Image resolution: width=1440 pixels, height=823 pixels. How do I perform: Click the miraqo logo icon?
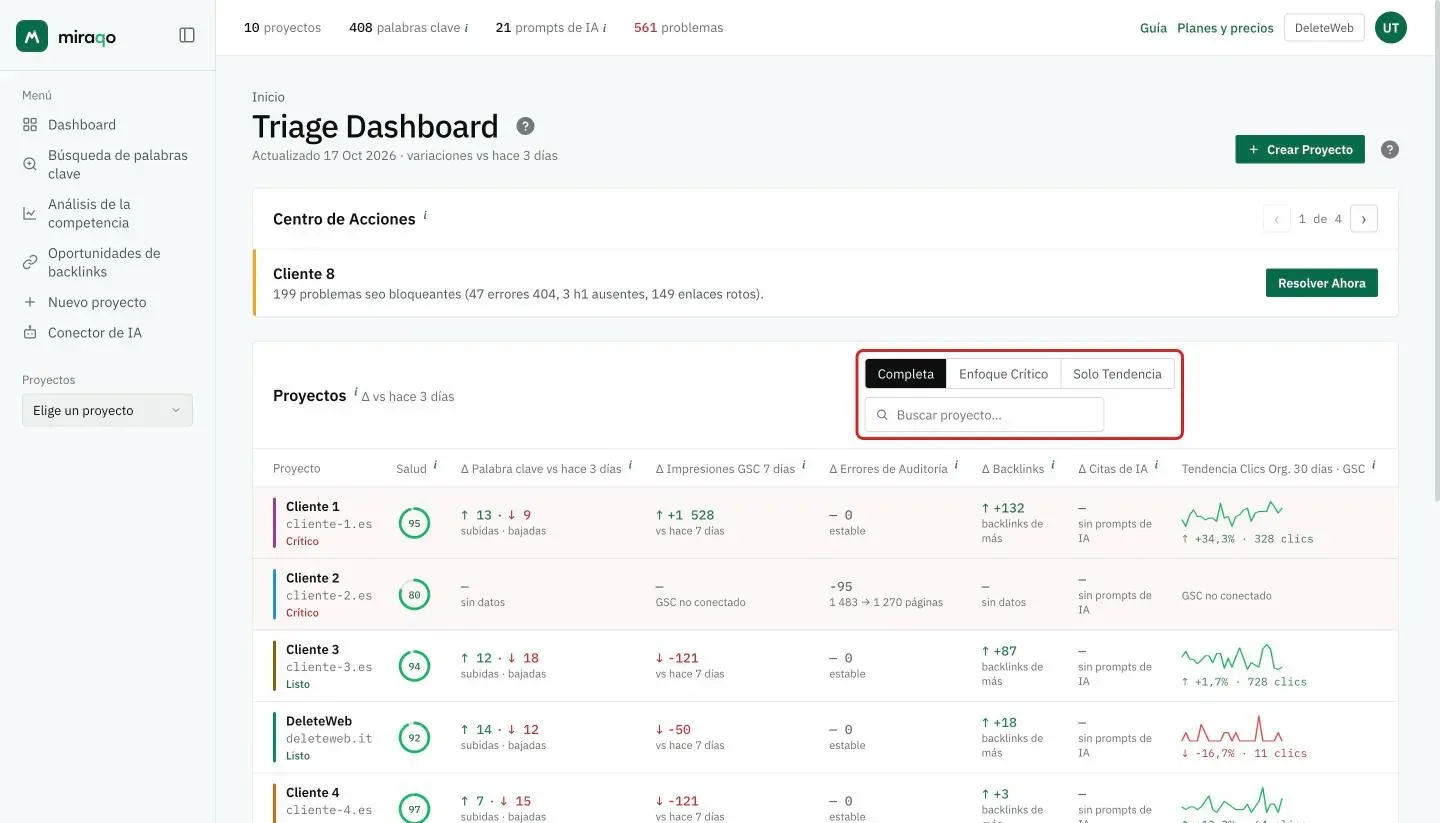[32, 36]
